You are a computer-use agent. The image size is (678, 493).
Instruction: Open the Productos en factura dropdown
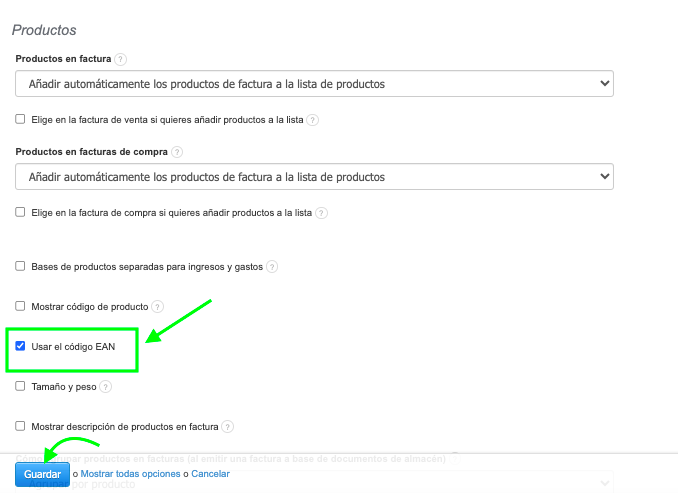[314, 84]
